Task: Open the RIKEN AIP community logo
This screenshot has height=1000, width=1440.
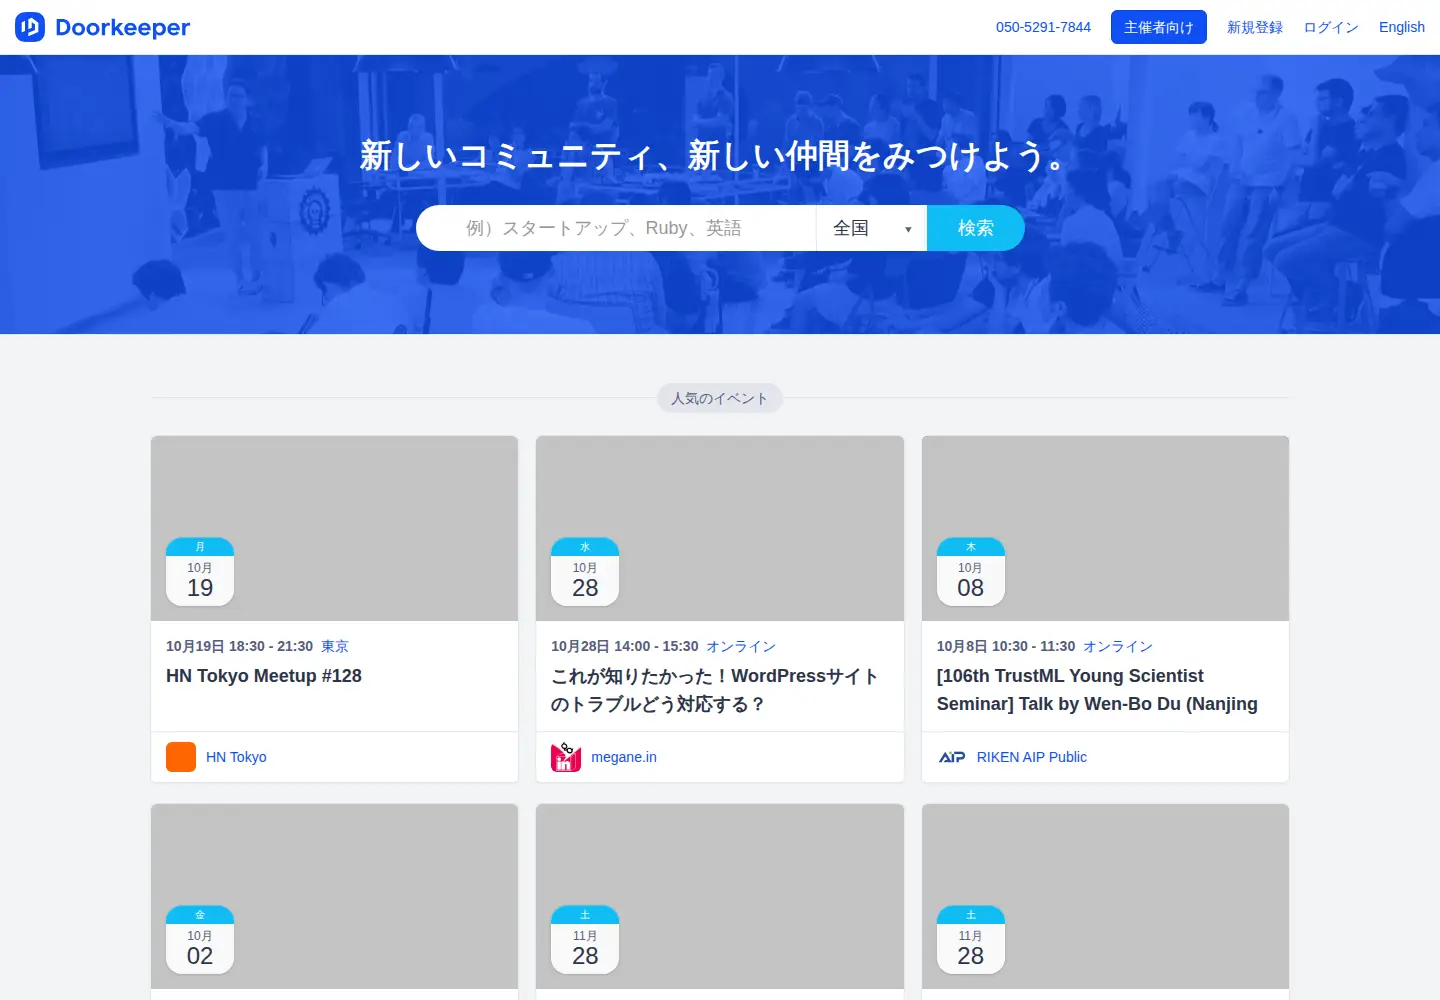Action: 952,757
